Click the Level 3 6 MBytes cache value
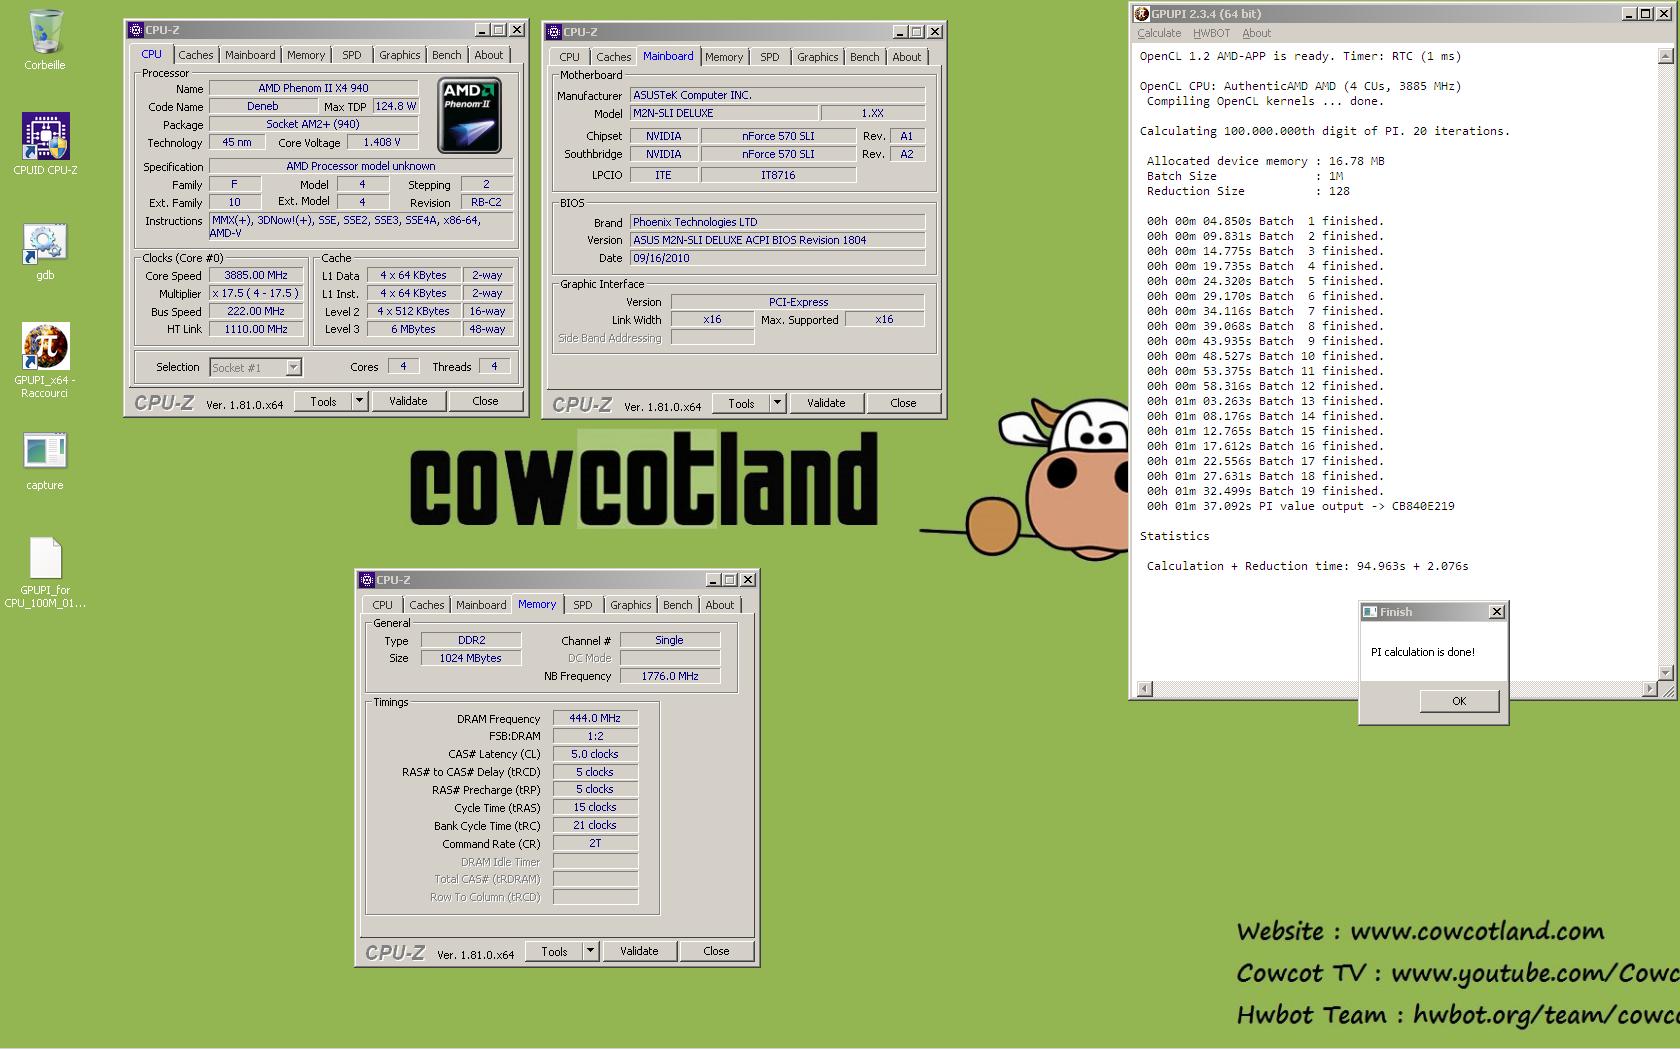 (x=413, y=329)
